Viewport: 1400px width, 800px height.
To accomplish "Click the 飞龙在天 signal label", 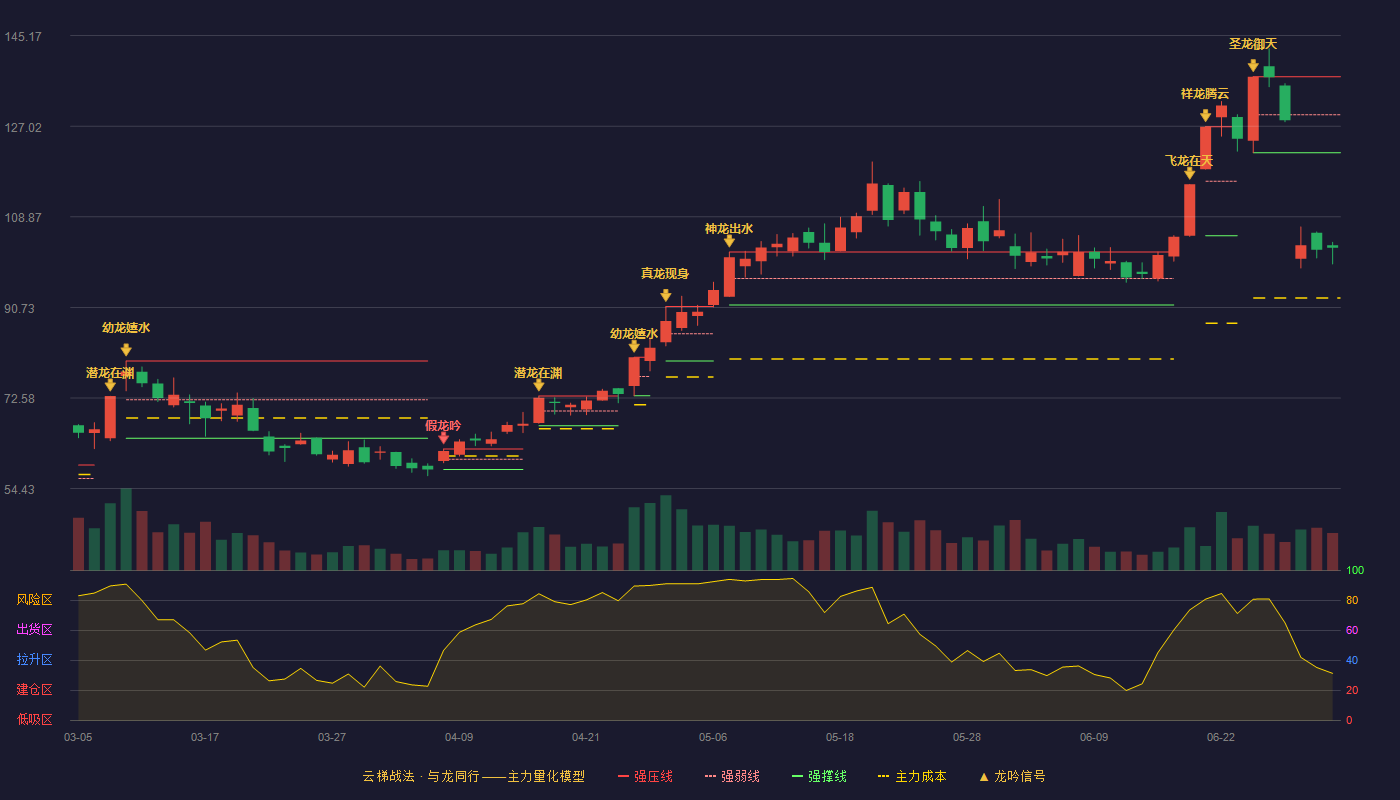I will 1189,161.
